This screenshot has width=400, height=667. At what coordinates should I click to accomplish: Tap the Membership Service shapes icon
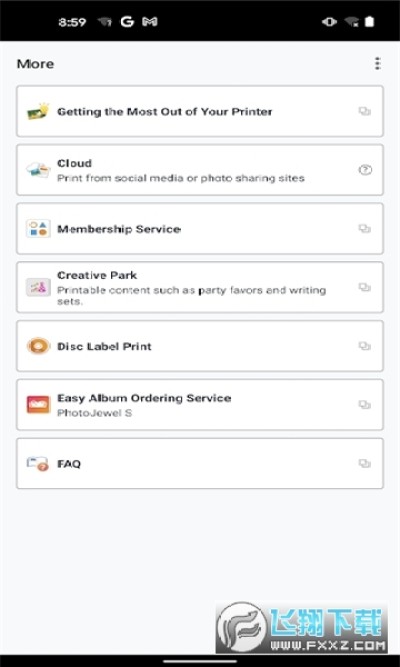[38, 229]
